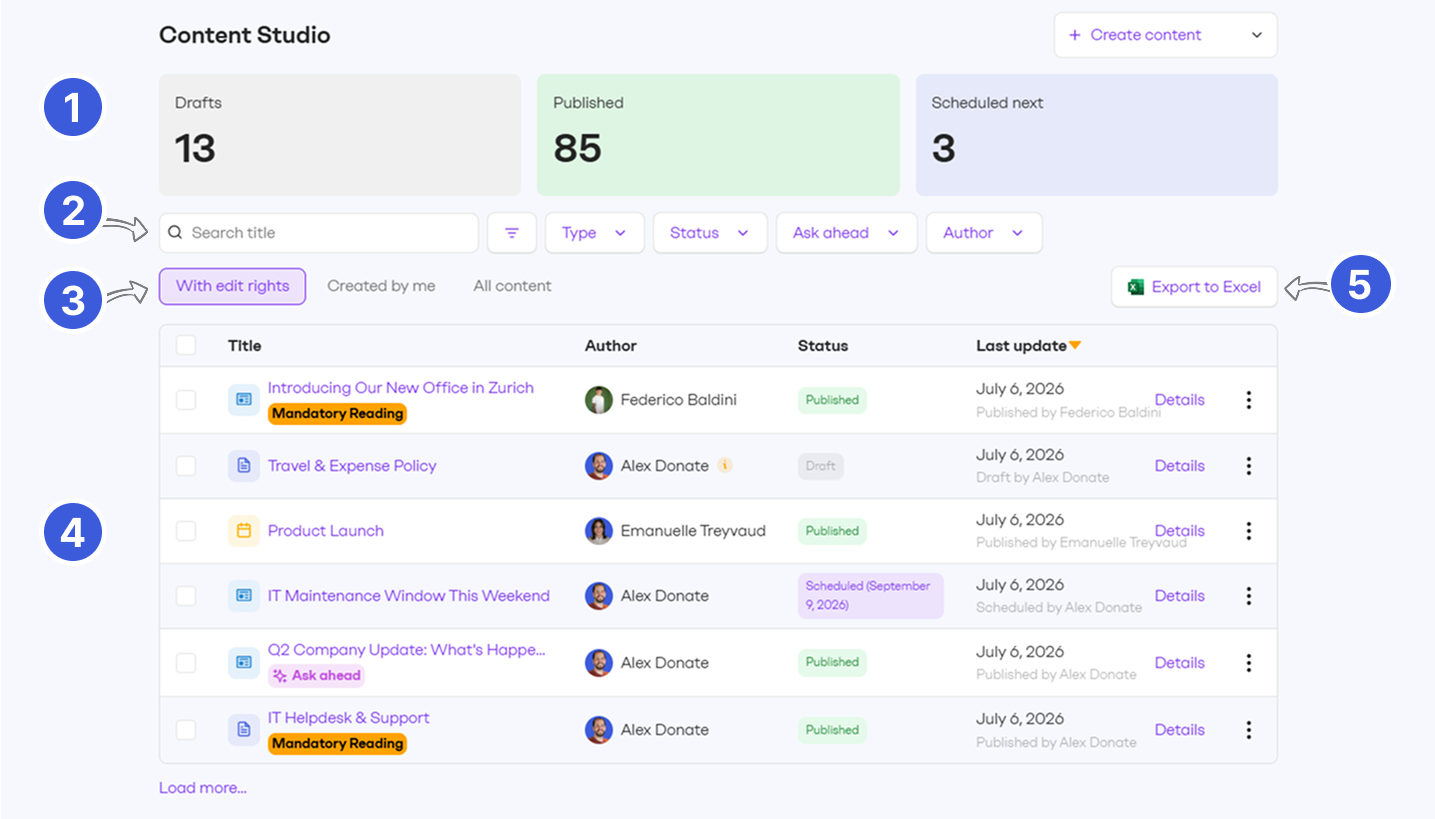Click the Ask ahead tag under Q2 Company Update
This screenshot has height=819, width=1435.
coord(316,676)
